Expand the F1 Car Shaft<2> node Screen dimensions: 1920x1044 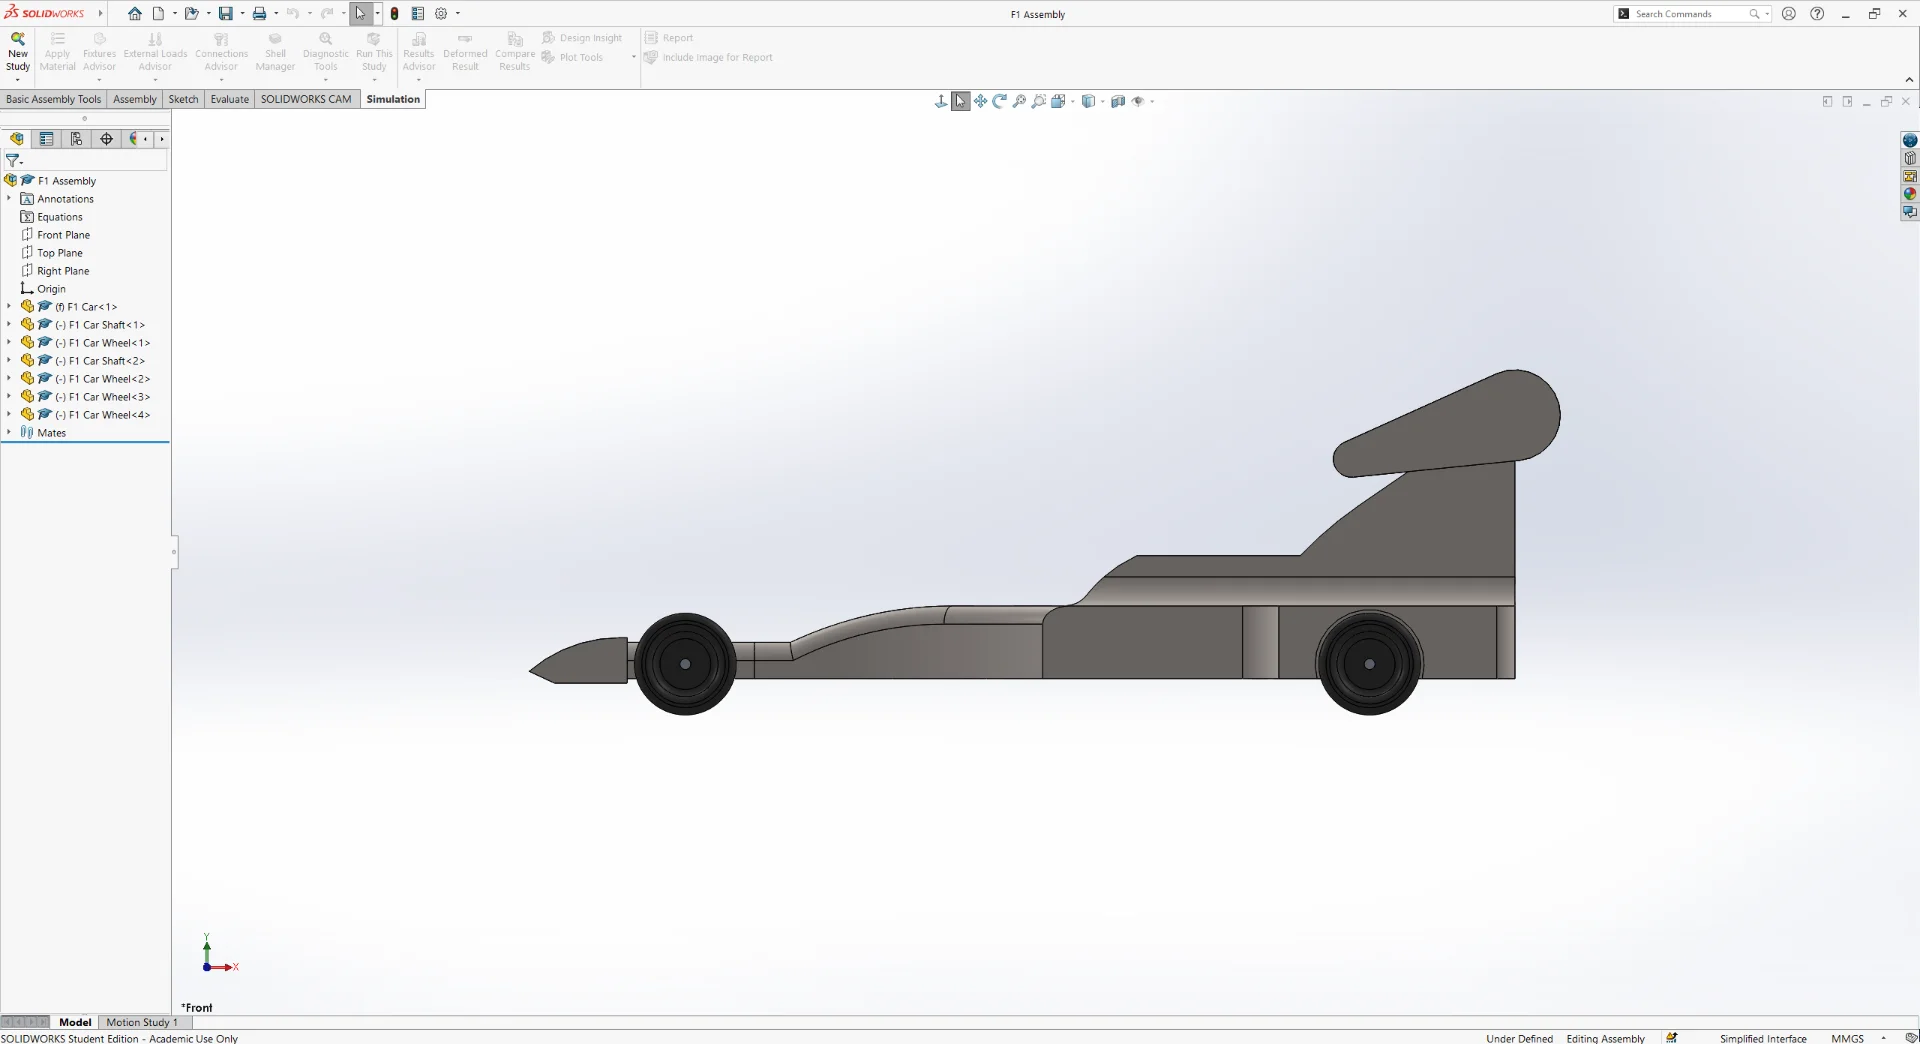pyautogui.click(x=9, y=361)
